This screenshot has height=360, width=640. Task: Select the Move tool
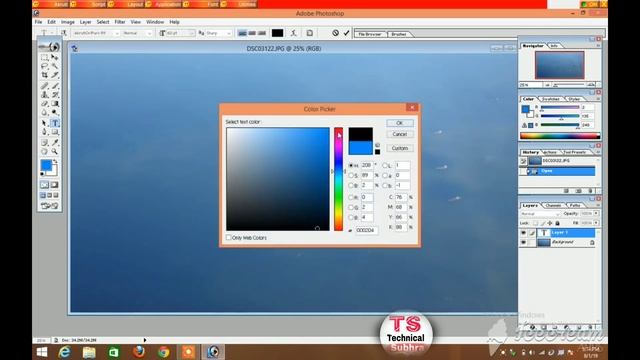tap(55, 58)
